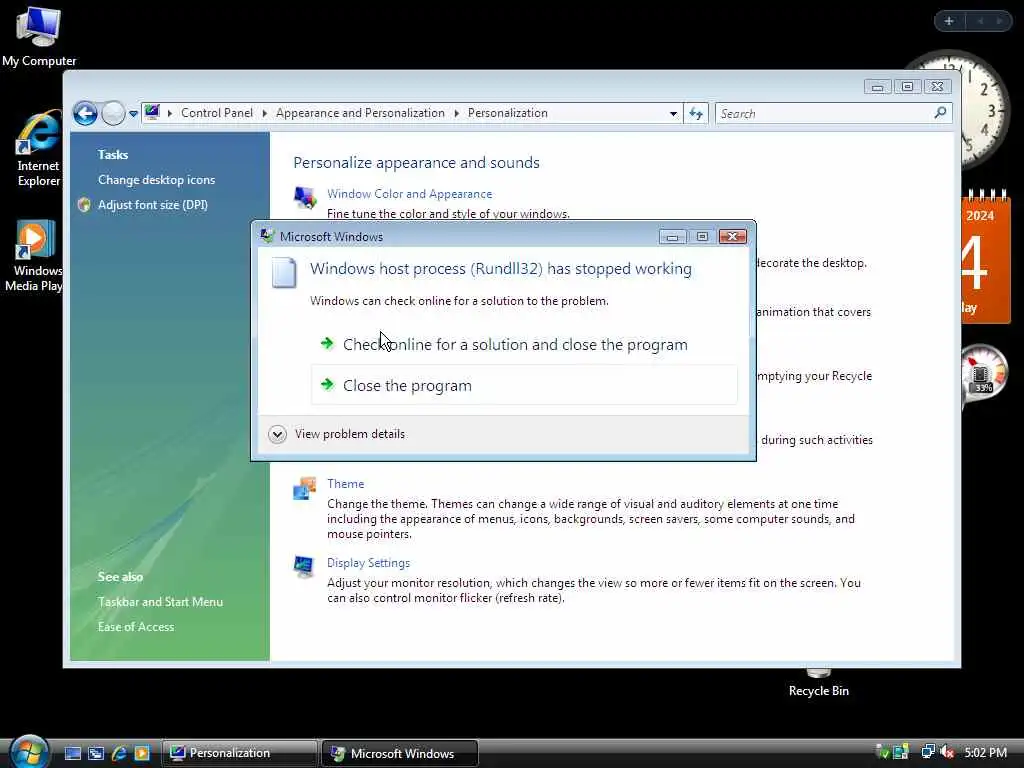The image size is (1024, 768).
Task: Click the Control Panel address bar icon
Action: point(152,112)
